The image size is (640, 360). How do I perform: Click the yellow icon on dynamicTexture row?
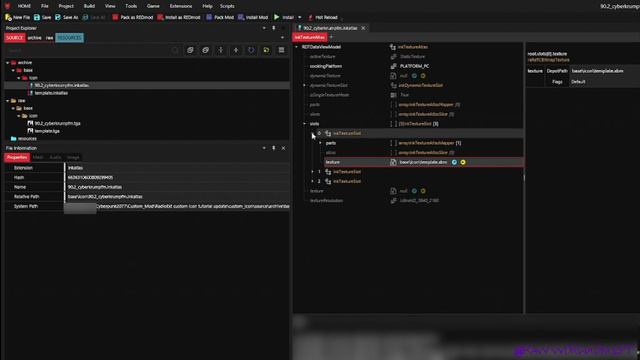pos(423,76)
